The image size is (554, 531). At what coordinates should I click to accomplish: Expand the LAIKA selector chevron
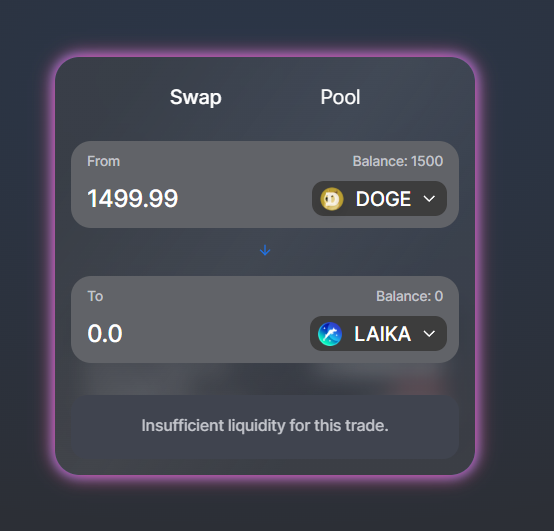click(429, 334)
